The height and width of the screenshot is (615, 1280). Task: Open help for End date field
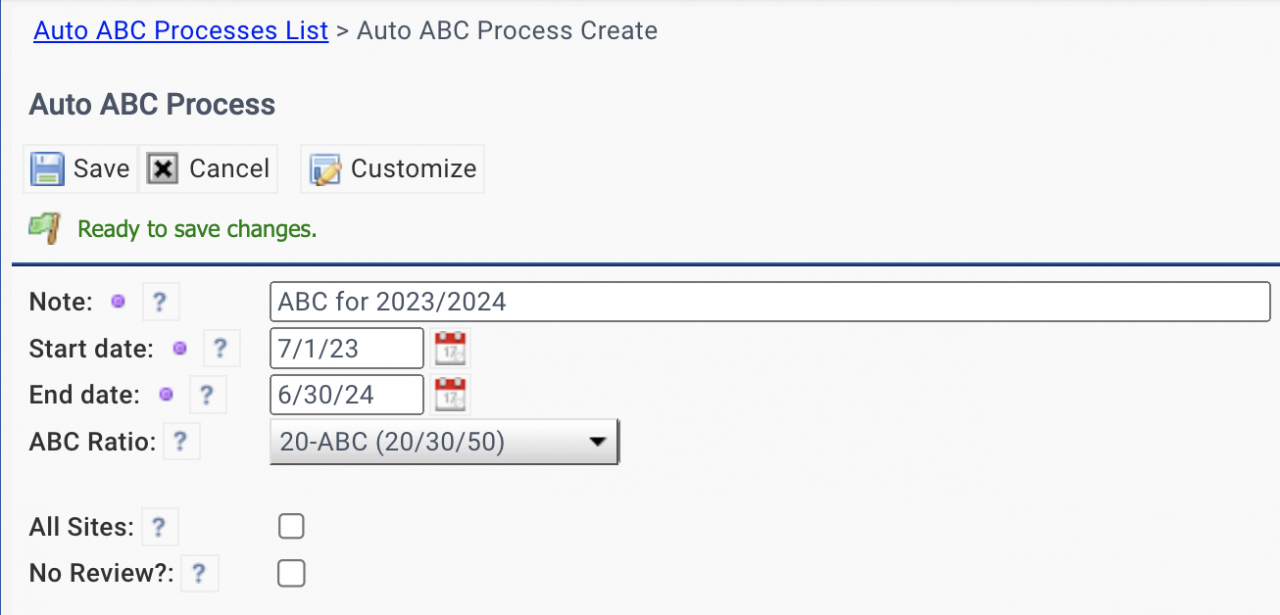click(206, 395)
